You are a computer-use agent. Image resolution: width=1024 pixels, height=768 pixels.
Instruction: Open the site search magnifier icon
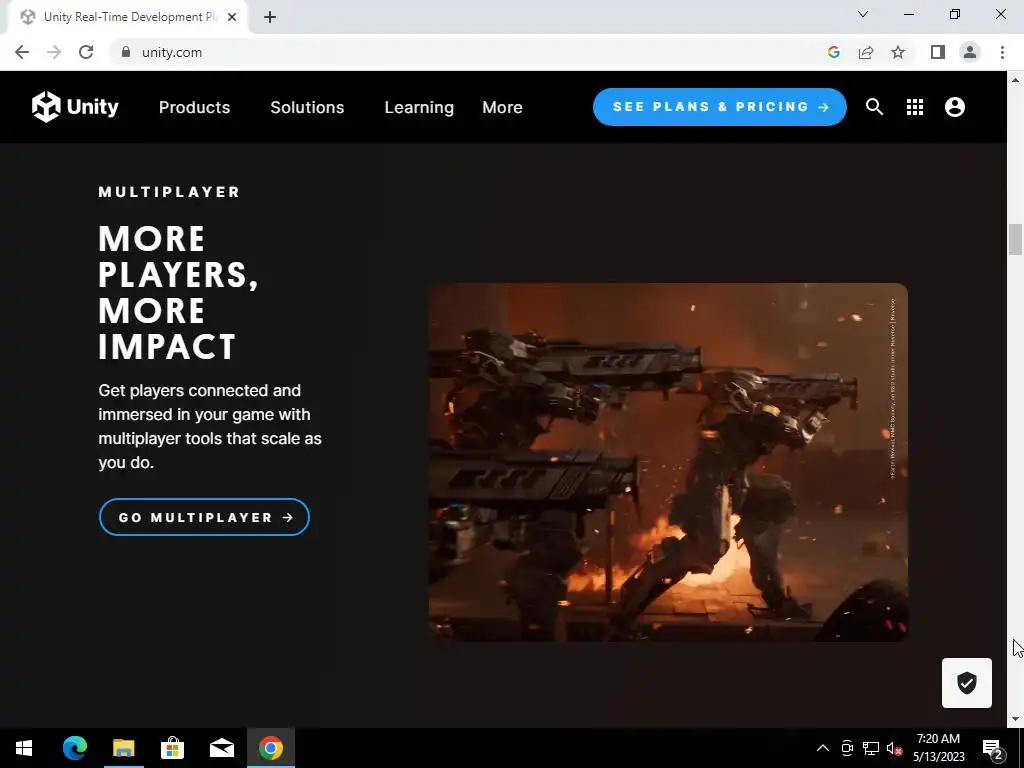(874, 106)
